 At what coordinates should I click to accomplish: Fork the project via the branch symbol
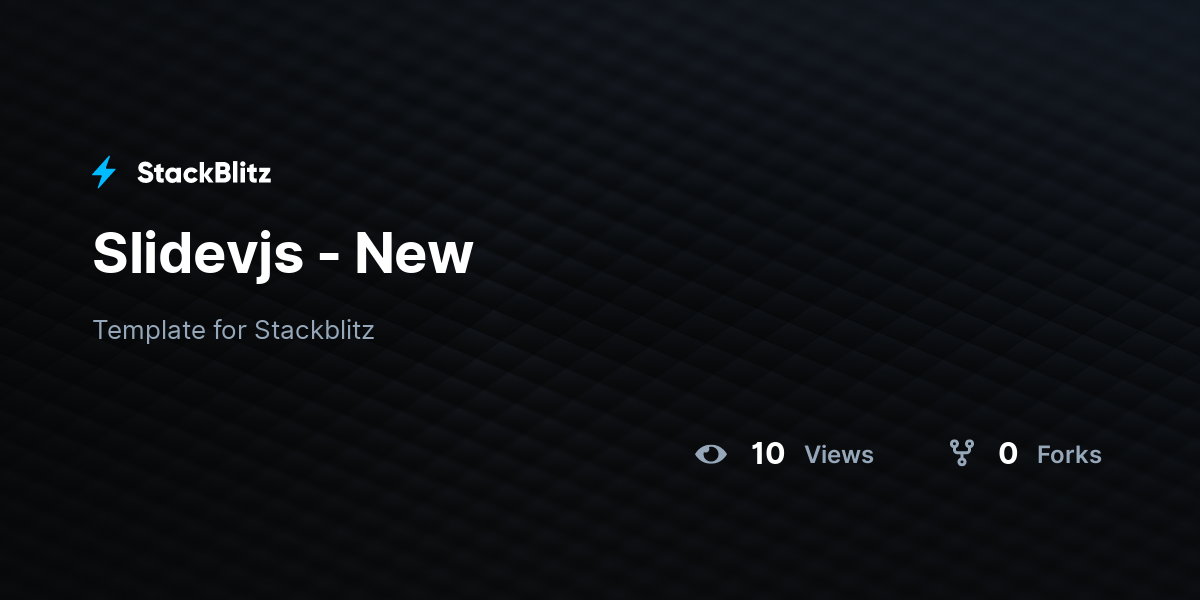point(962,453)
